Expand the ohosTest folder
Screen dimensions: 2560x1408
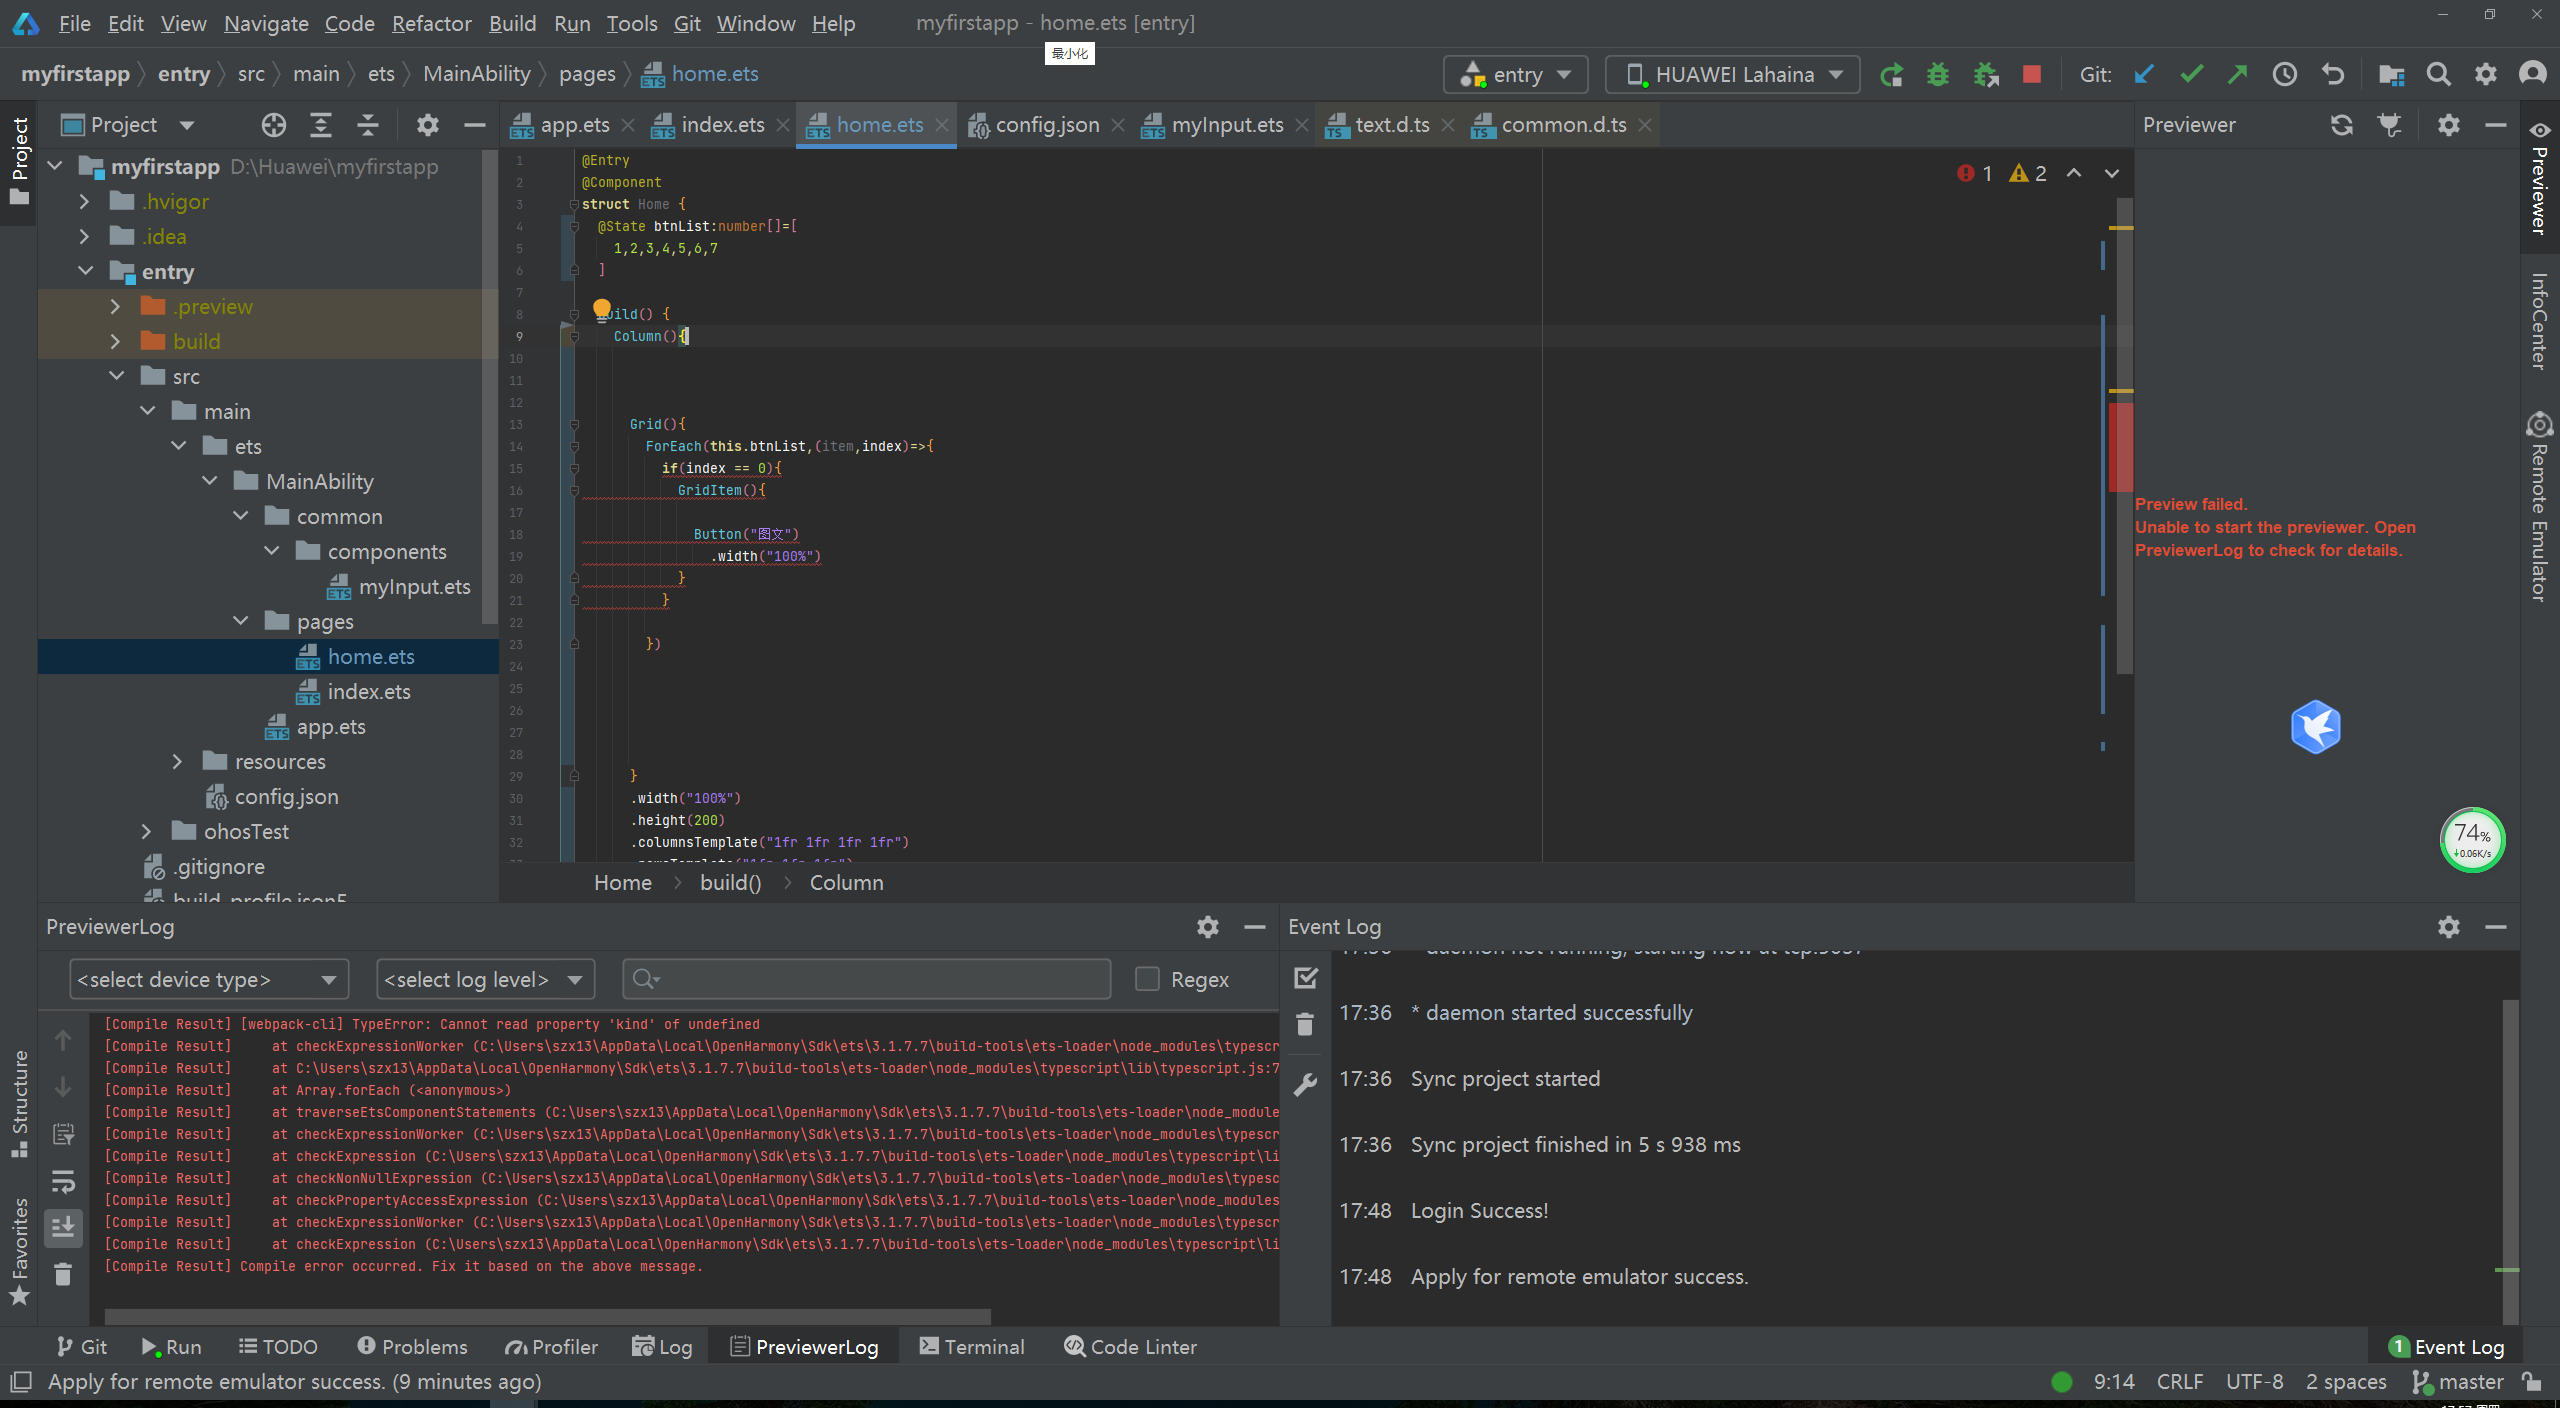[x=146, y=832]
